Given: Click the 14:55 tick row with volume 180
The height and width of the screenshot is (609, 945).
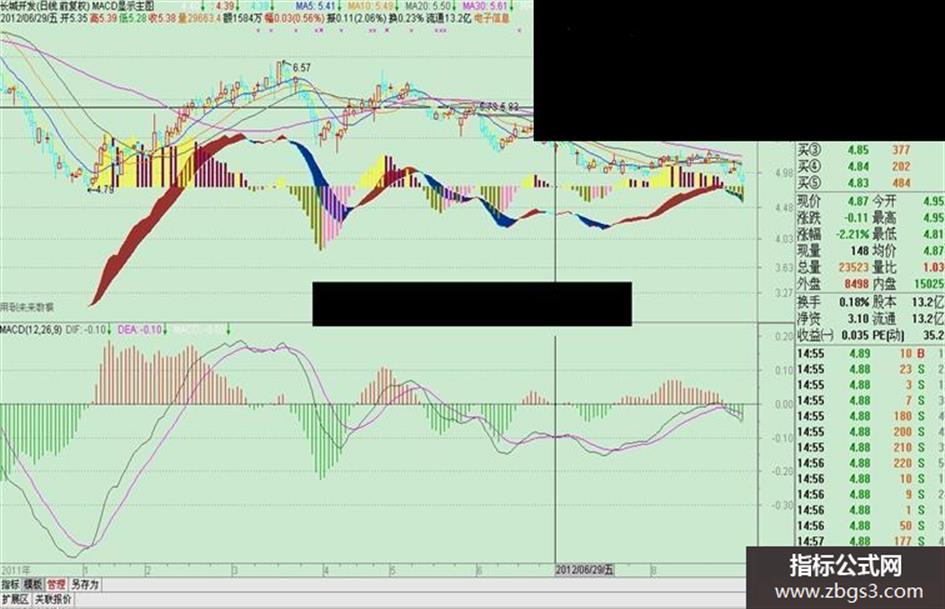Looking at the screenshot, I should 870,416.
